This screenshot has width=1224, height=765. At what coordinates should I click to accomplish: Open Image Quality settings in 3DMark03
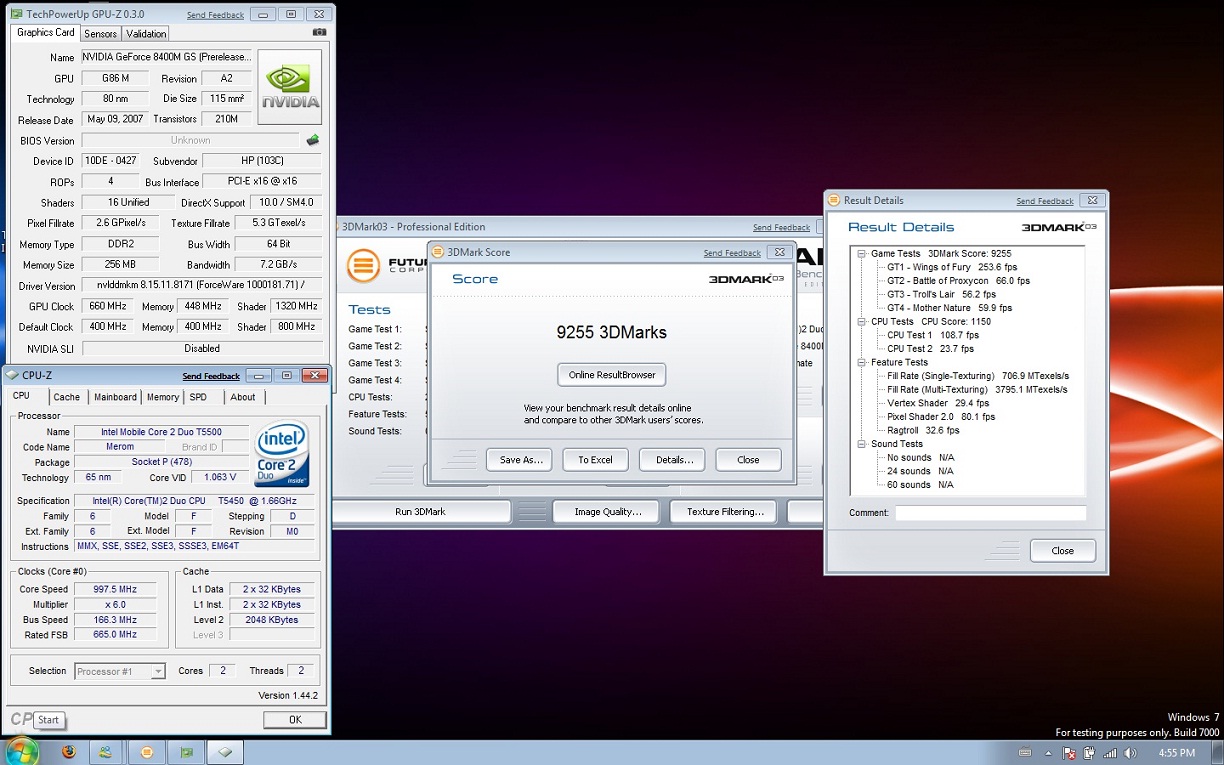[607, 512]
